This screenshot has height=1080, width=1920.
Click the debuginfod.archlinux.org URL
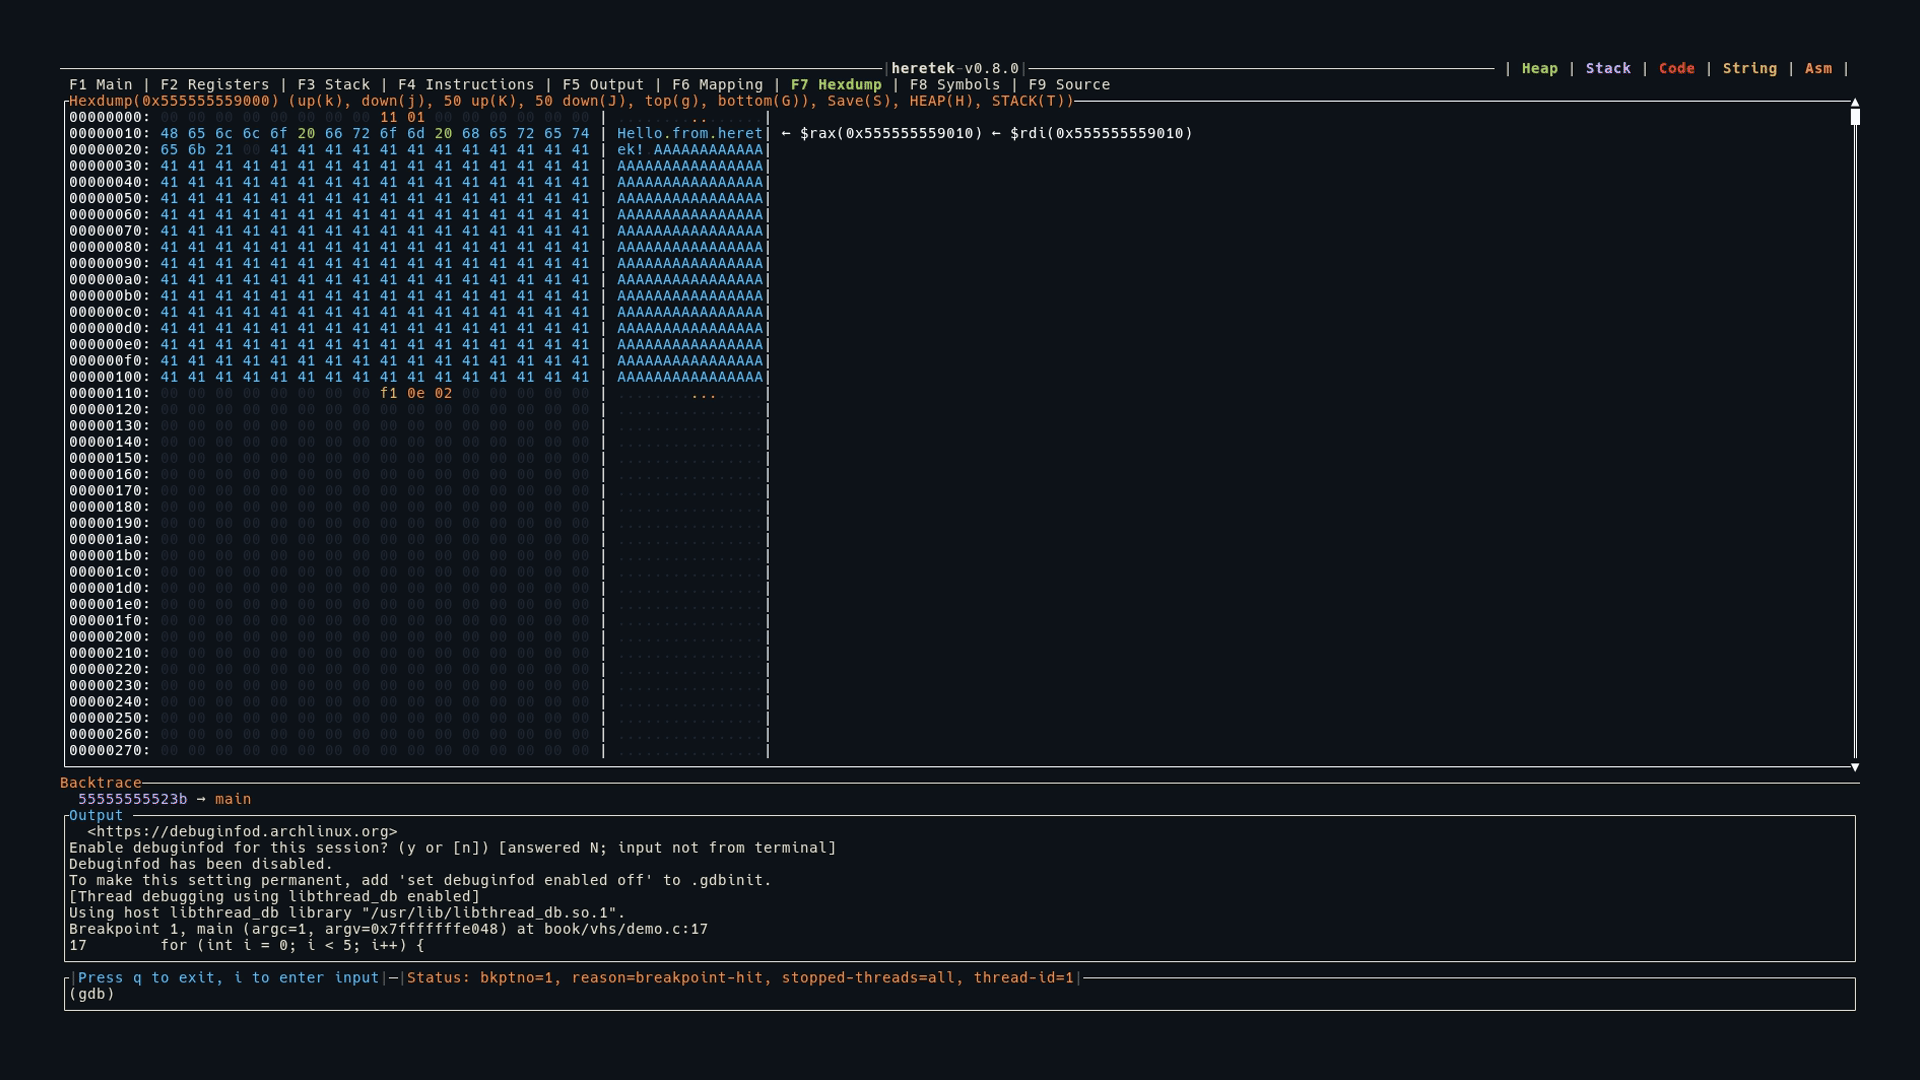(242, 832)
